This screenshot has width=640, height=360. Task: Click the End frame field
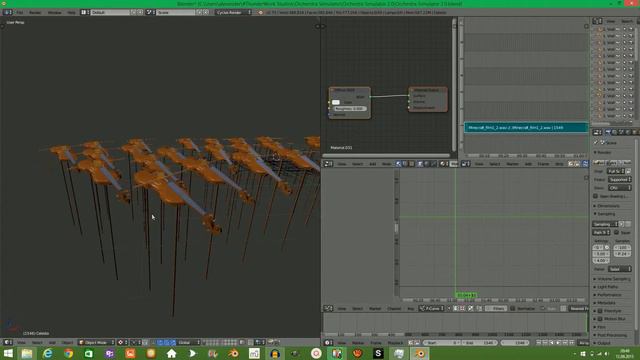tap(479, 342)
